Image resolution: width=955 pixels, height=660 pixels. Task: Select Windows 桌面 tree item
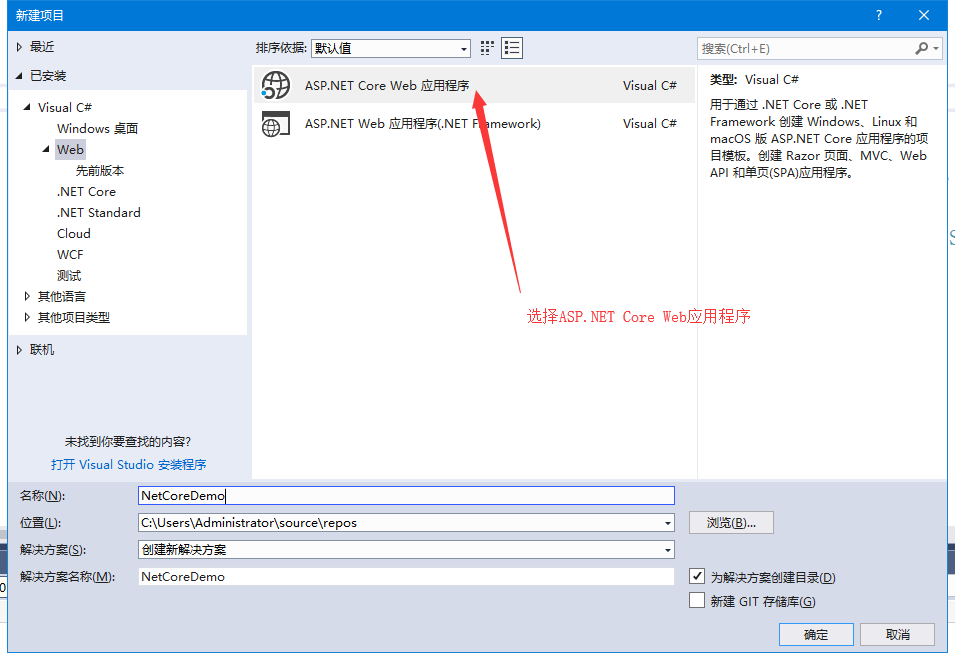click(x=97, y=128)
